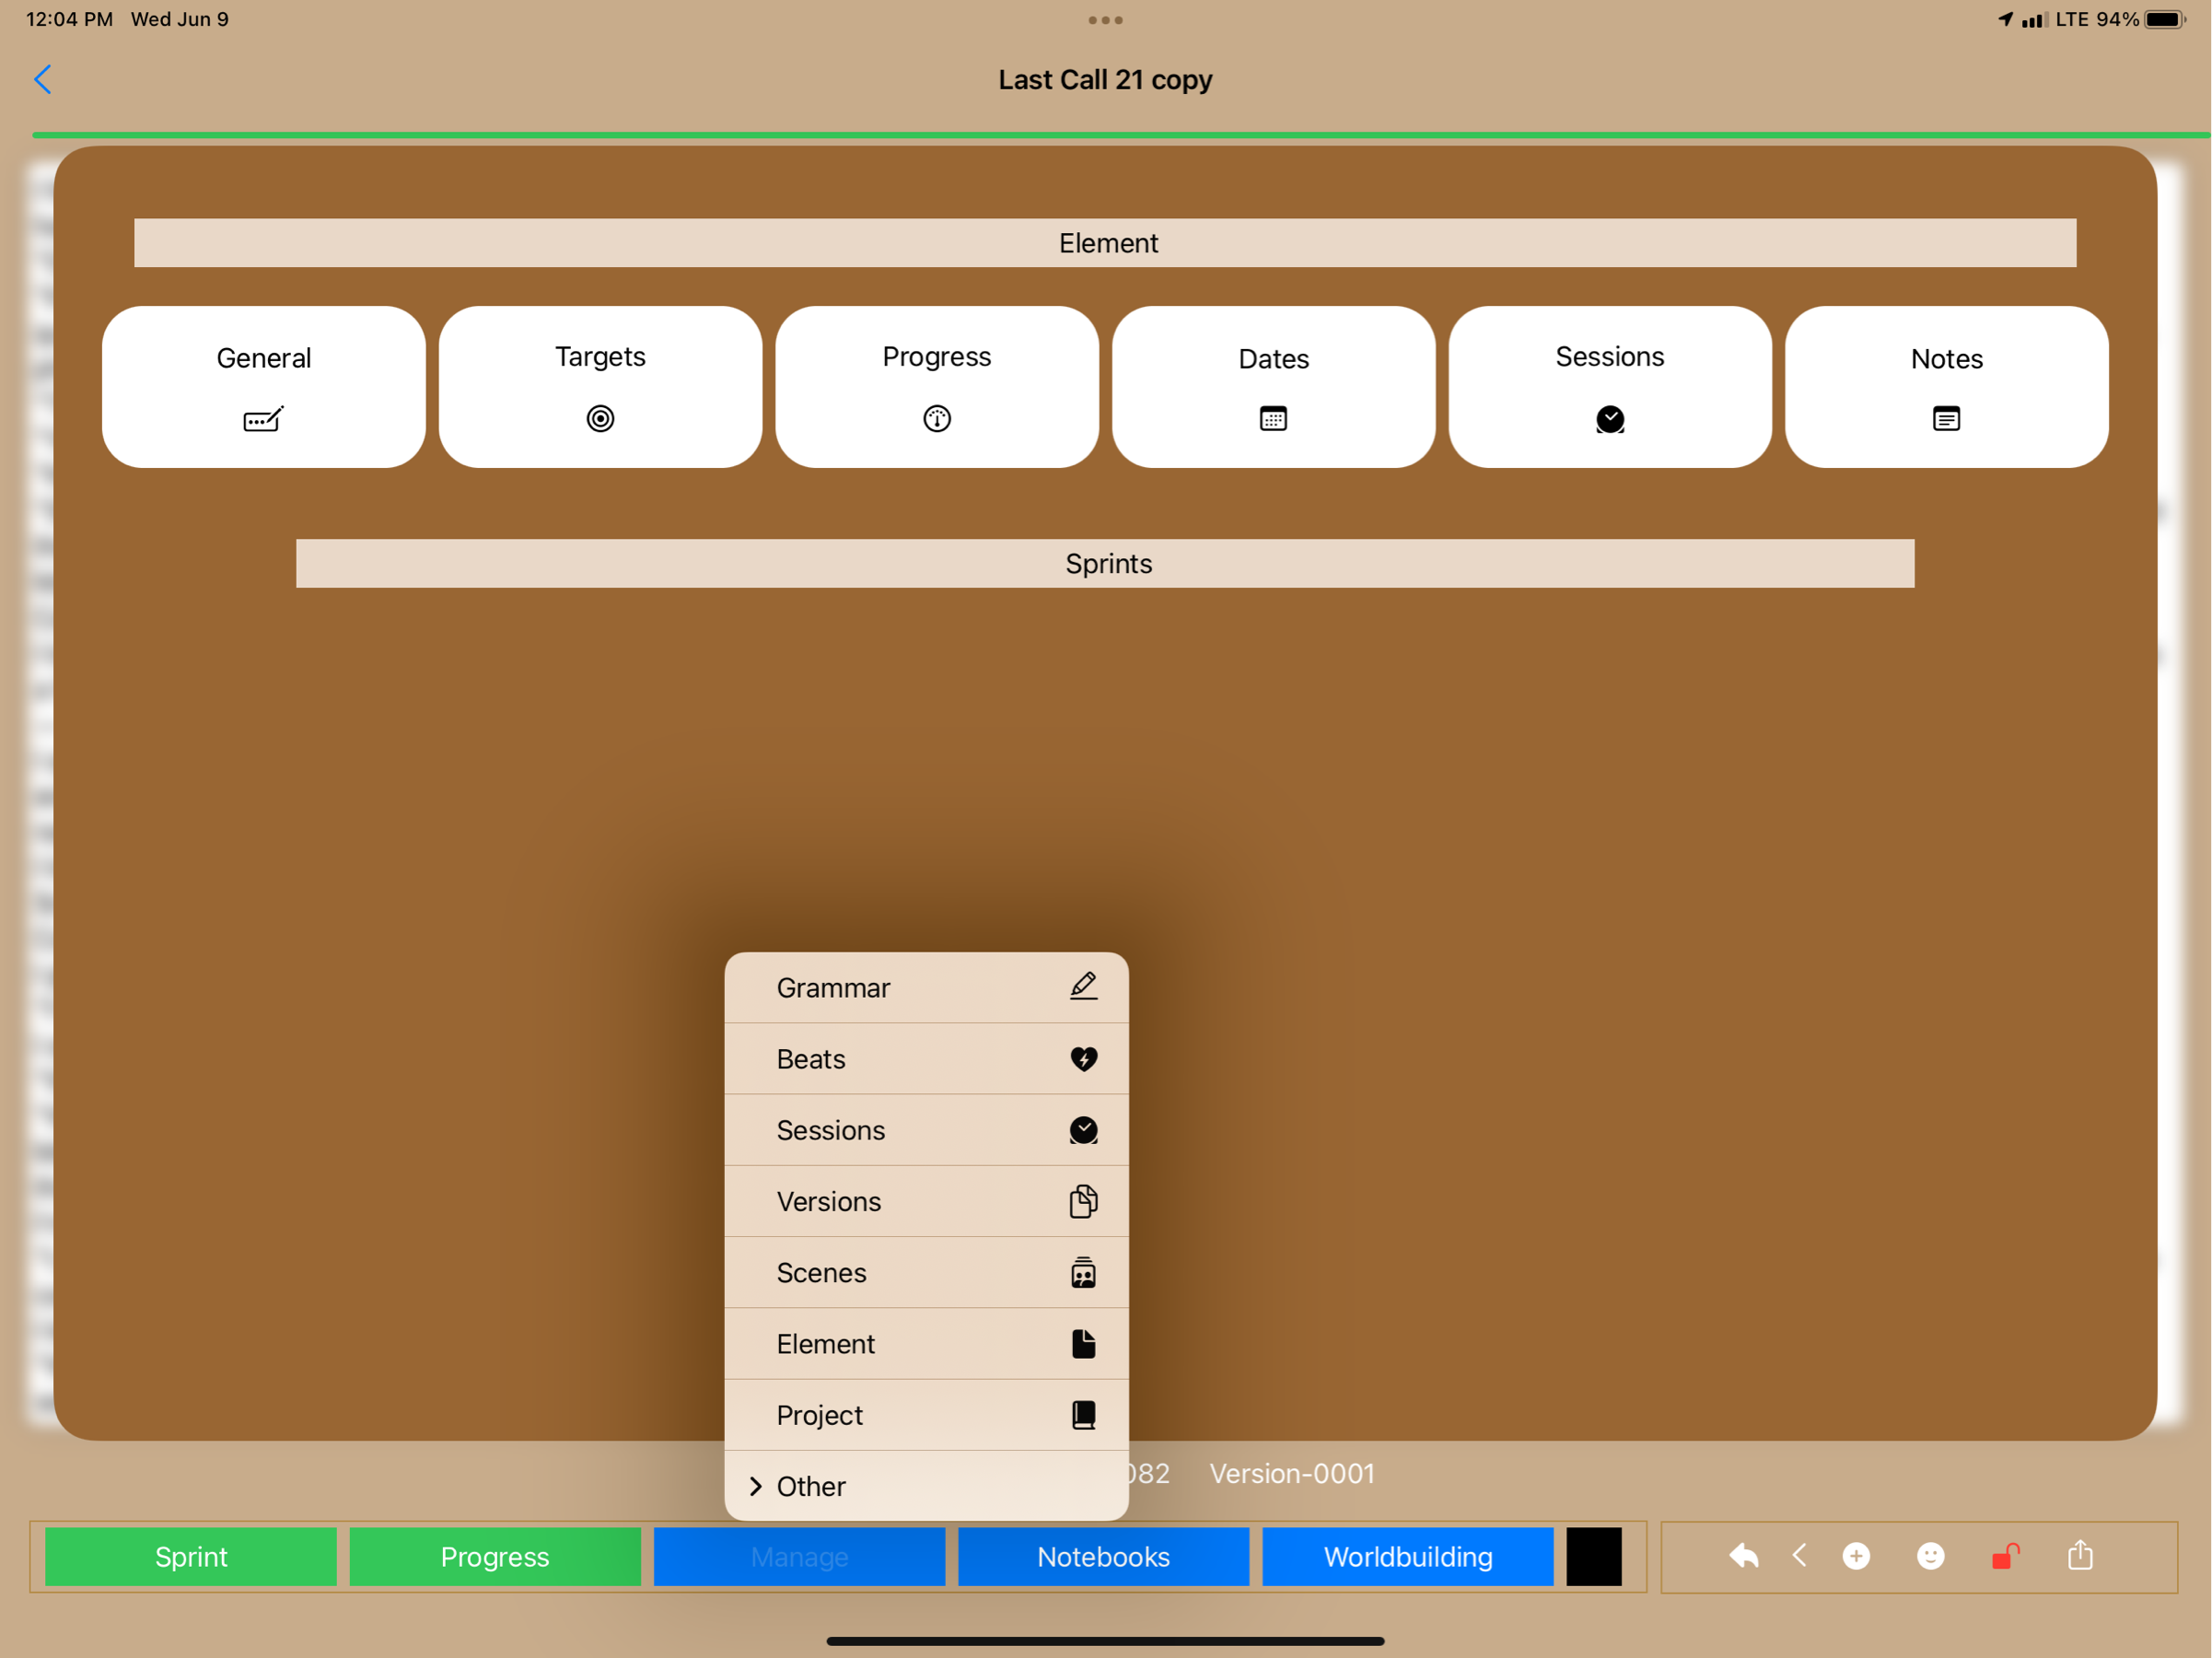Click the green Sprint button
The image size is (2212, 1658).
[x=191, y=1556]
